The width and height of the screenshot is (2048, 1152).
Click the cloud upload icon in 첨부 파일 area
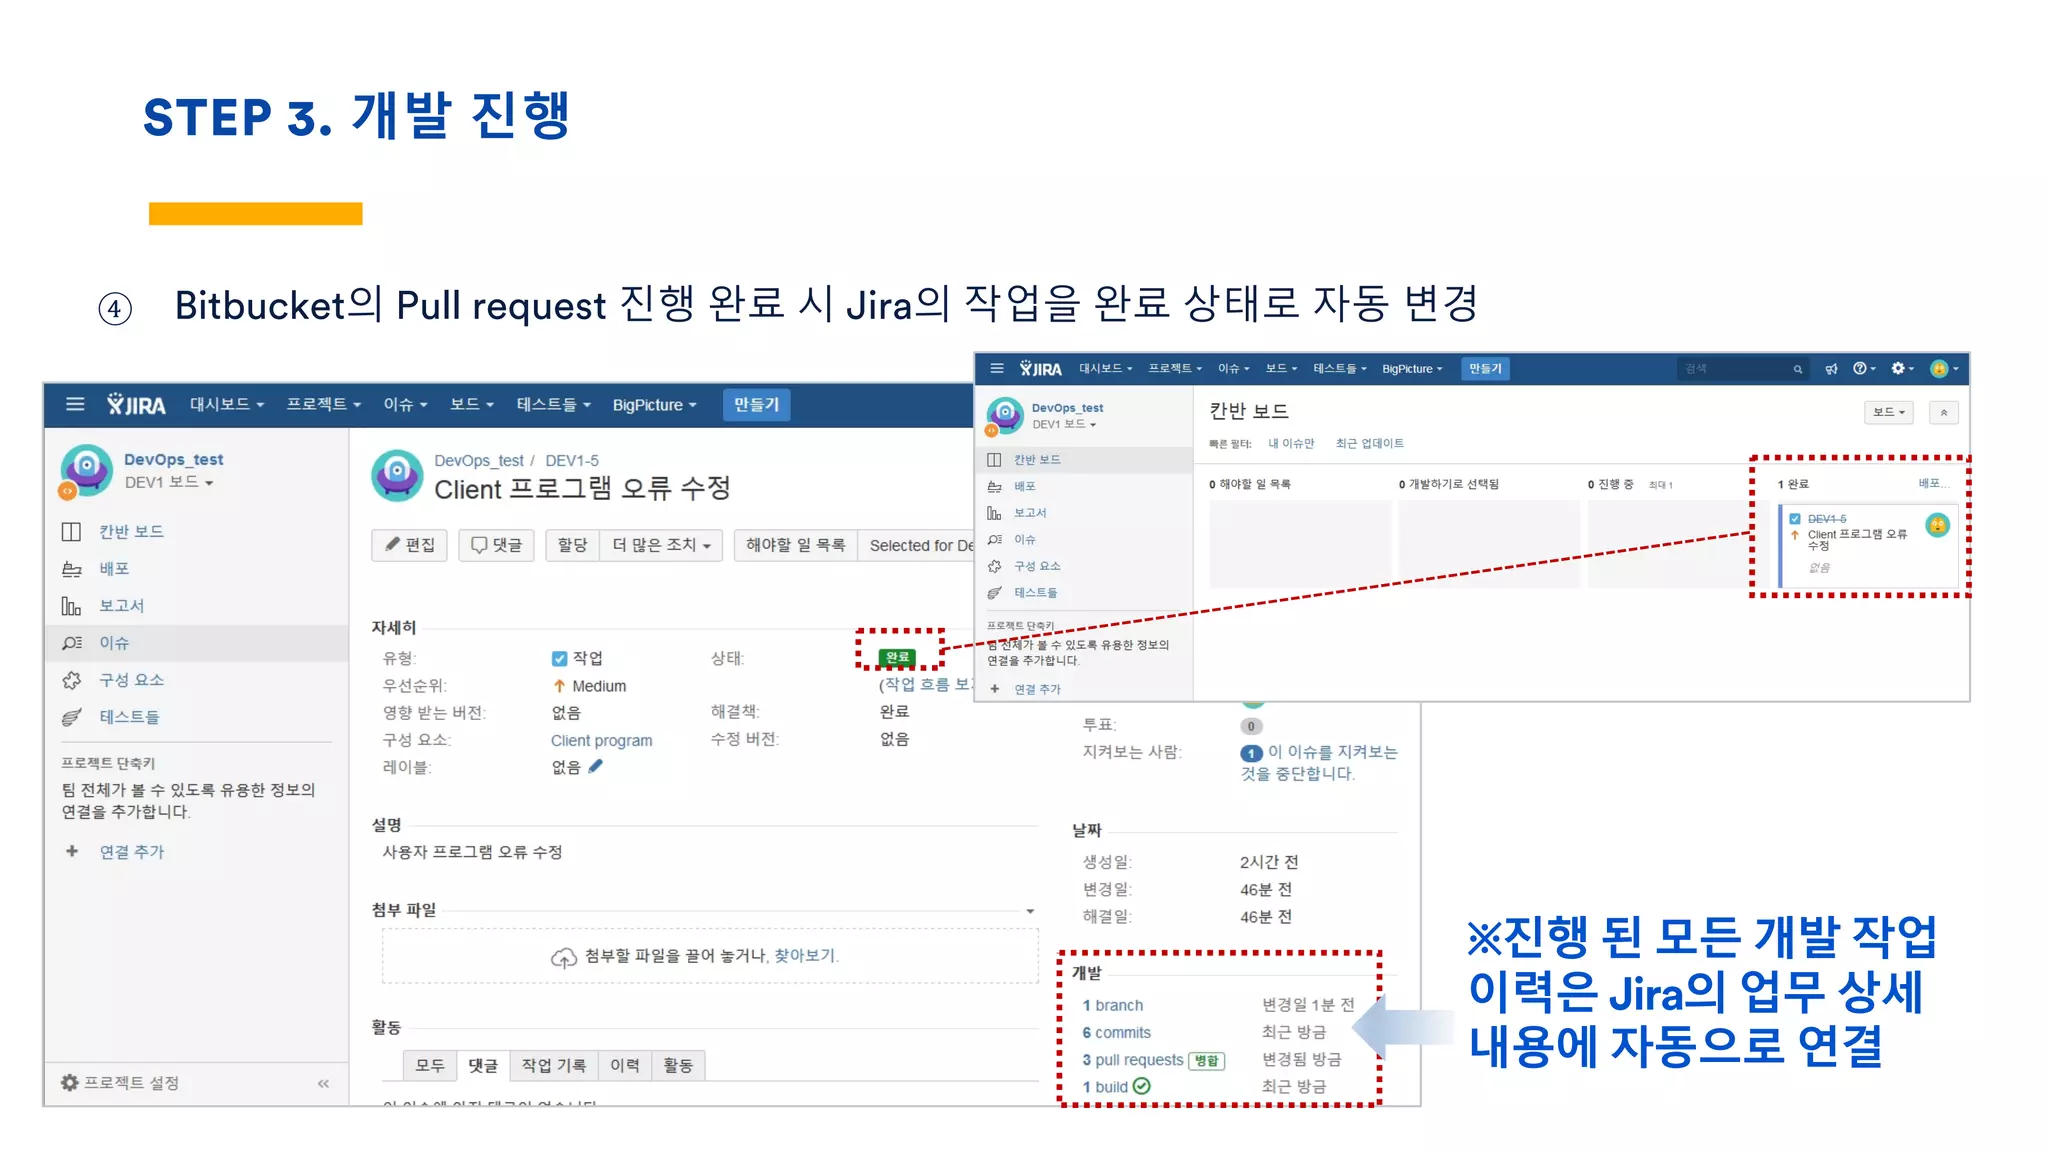[564, 957]
